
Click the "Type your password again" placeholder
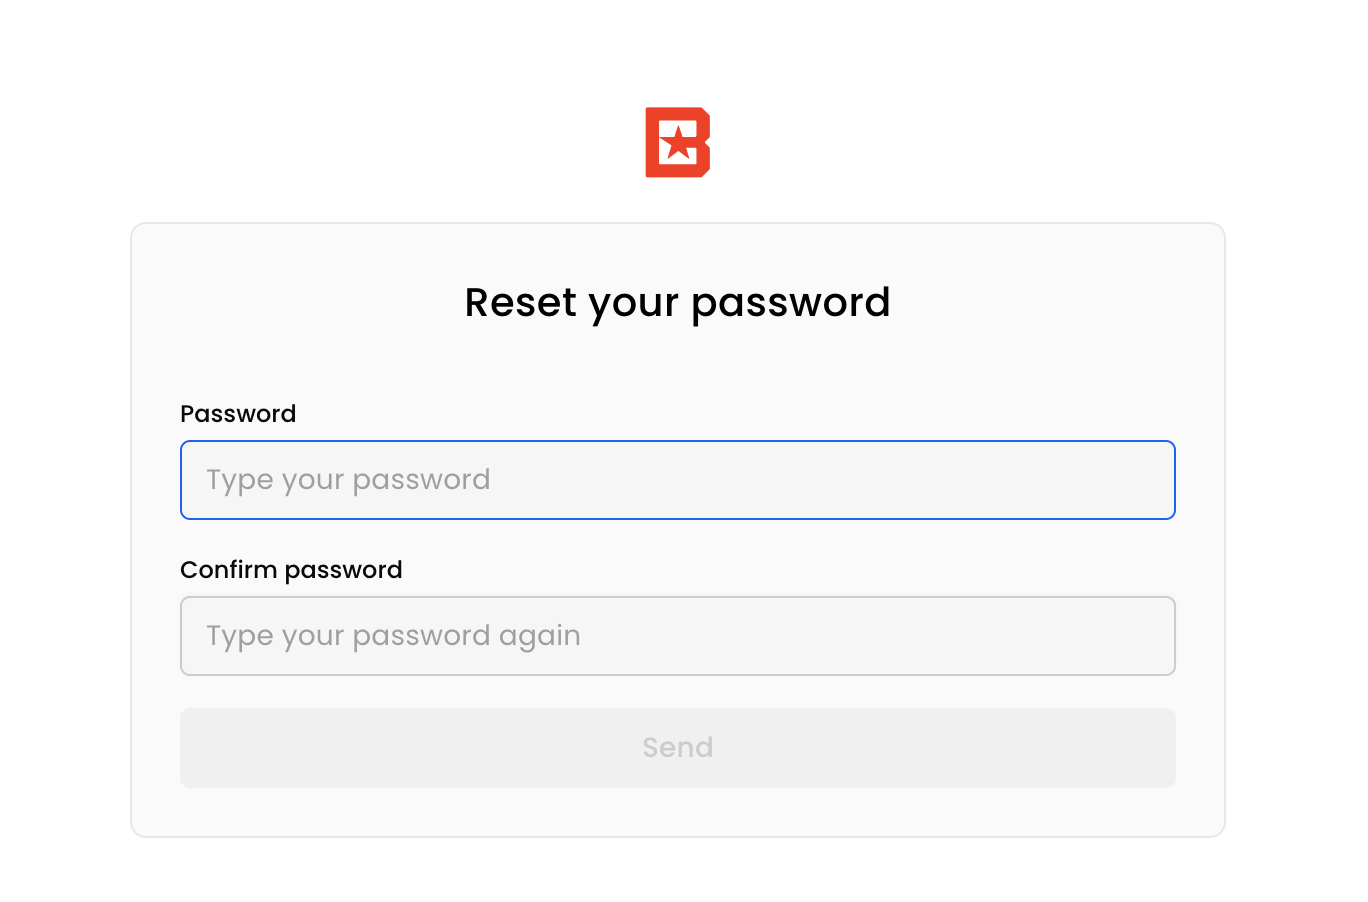[x=393, y=636]
